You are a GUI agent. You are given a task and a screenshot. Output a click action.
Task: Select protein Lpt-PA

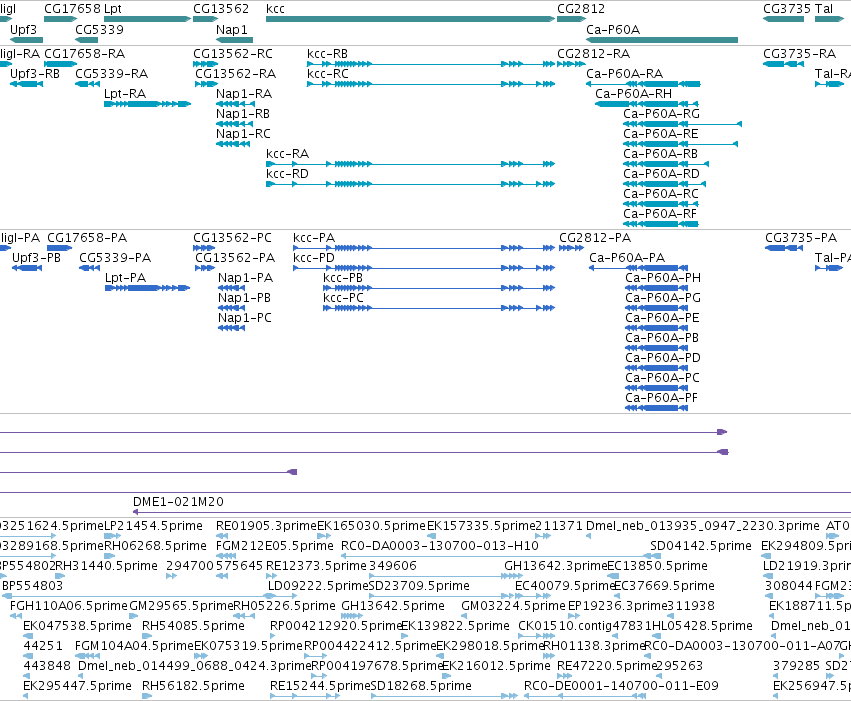coord(125,278)
